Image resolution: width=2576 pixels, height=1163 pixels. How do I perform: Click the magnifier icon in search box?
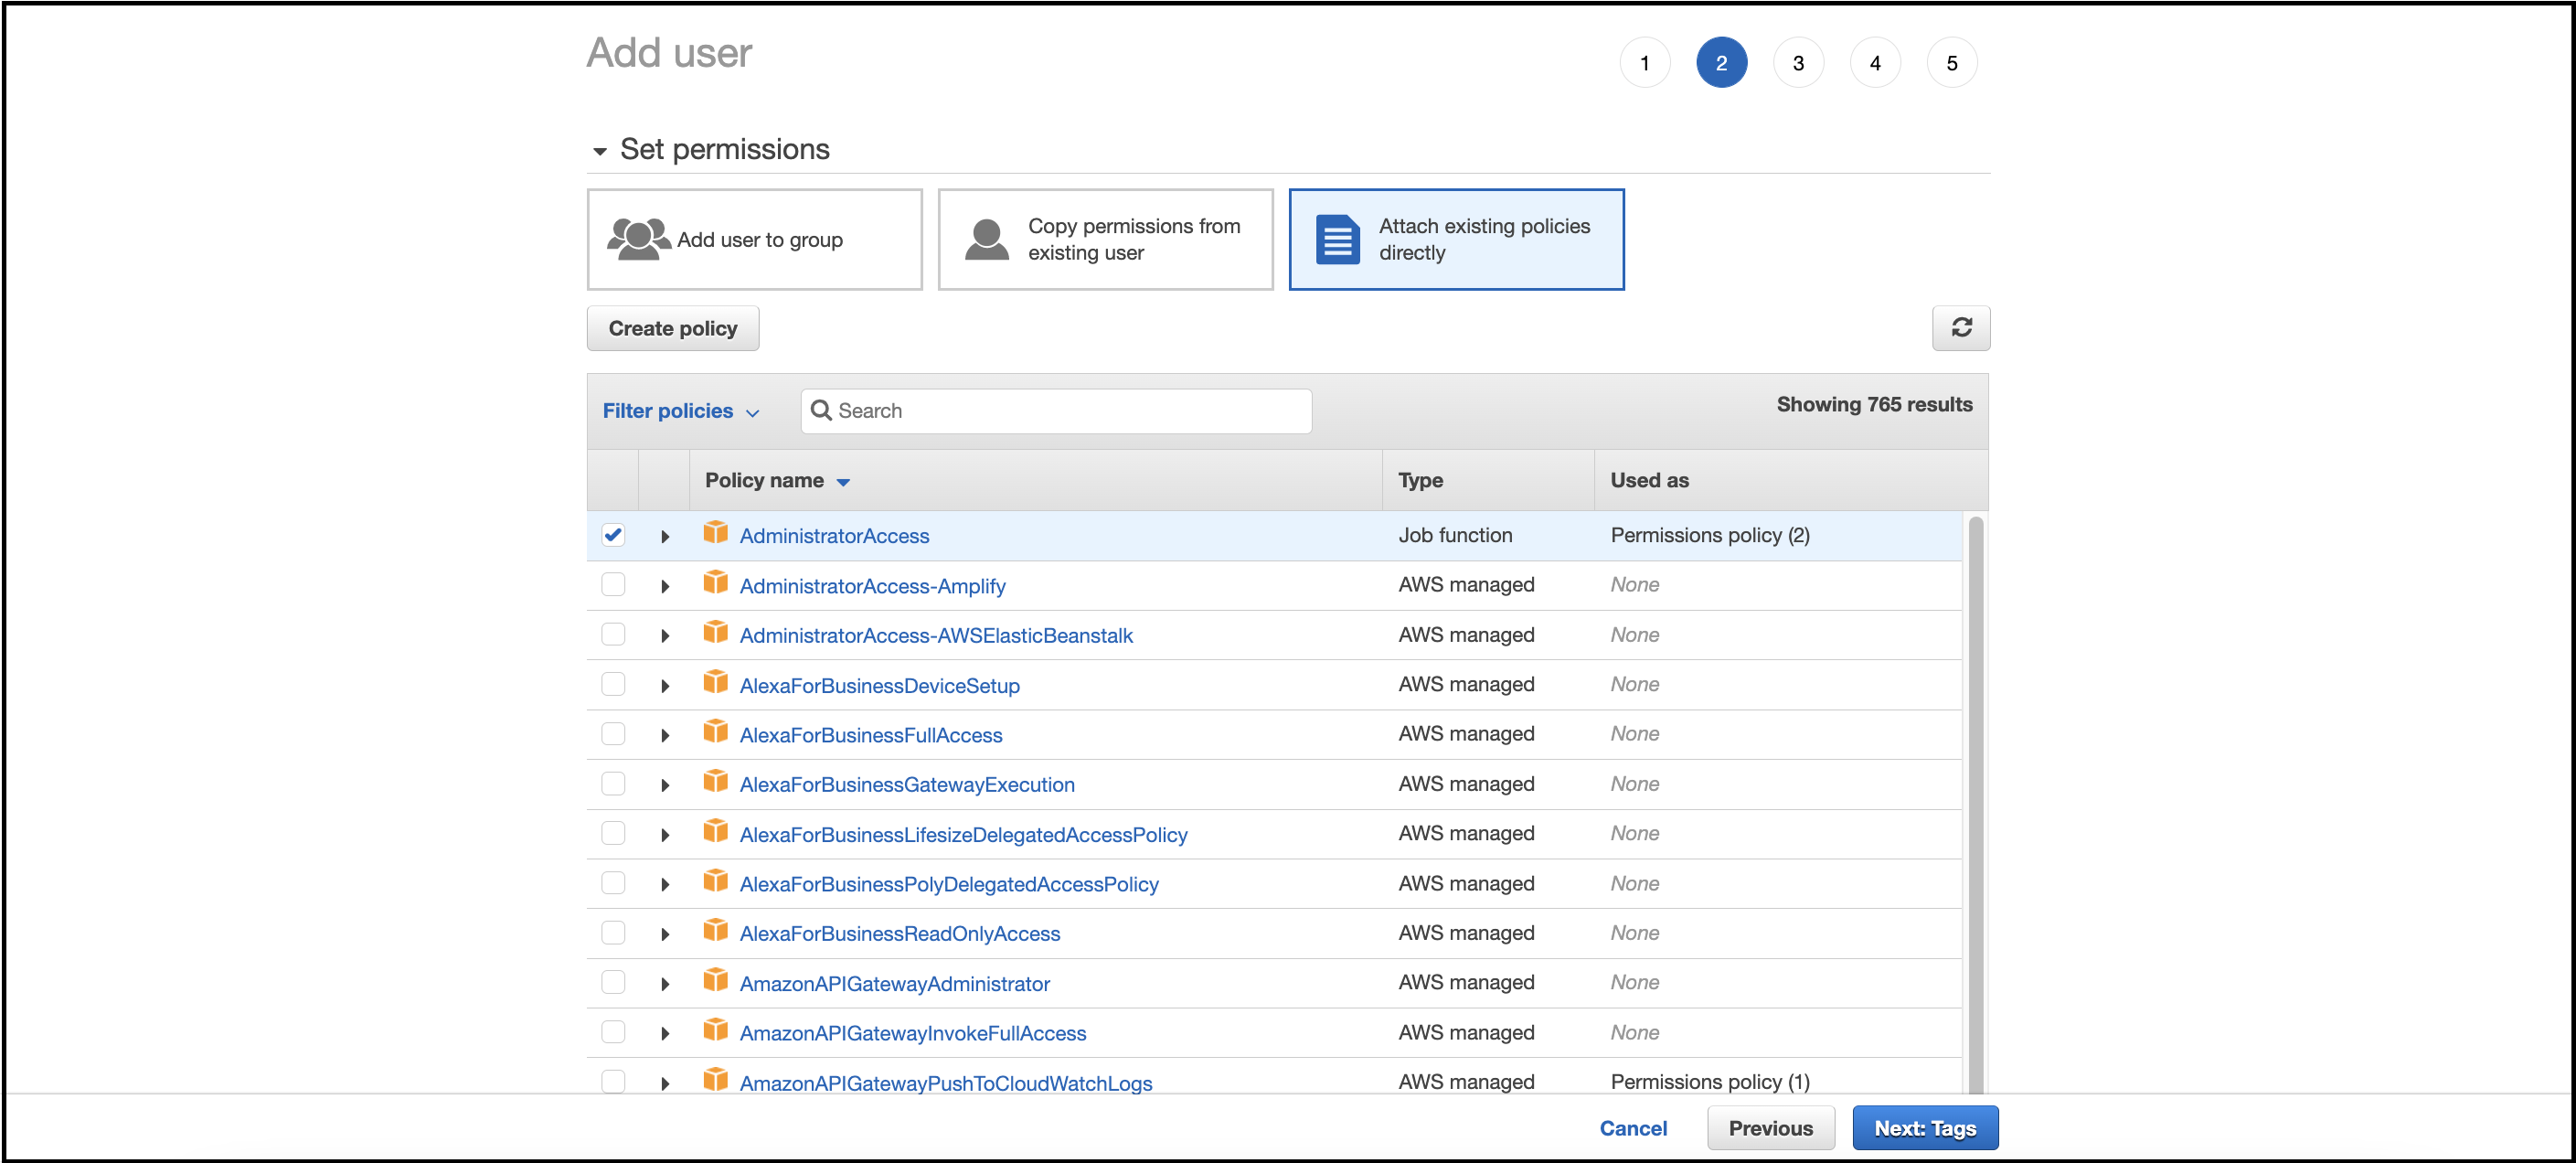[x=821, y=410]
